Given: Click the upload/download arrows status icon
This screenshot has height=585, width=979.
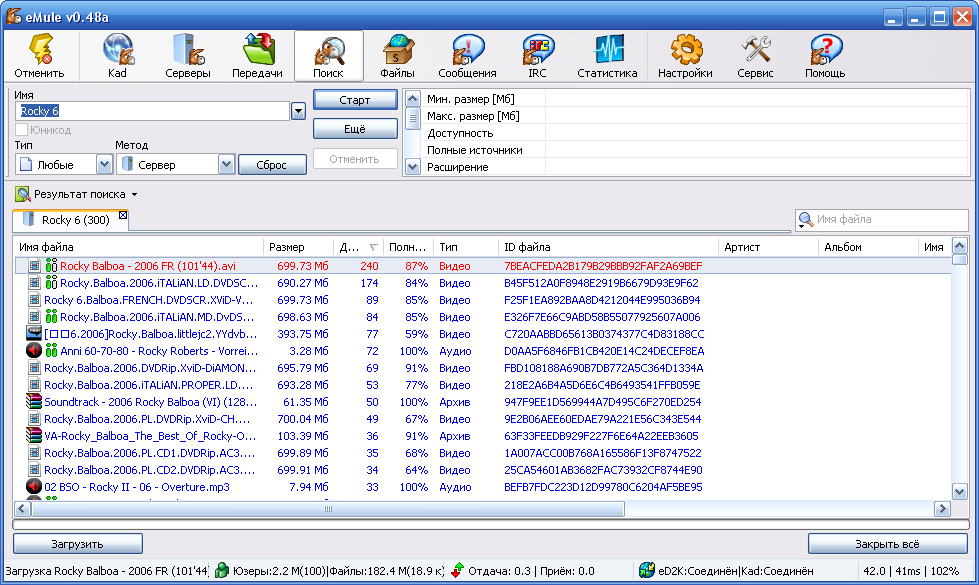Looking at the screenshot, I should pyautogui.click(x=457, y=570).
